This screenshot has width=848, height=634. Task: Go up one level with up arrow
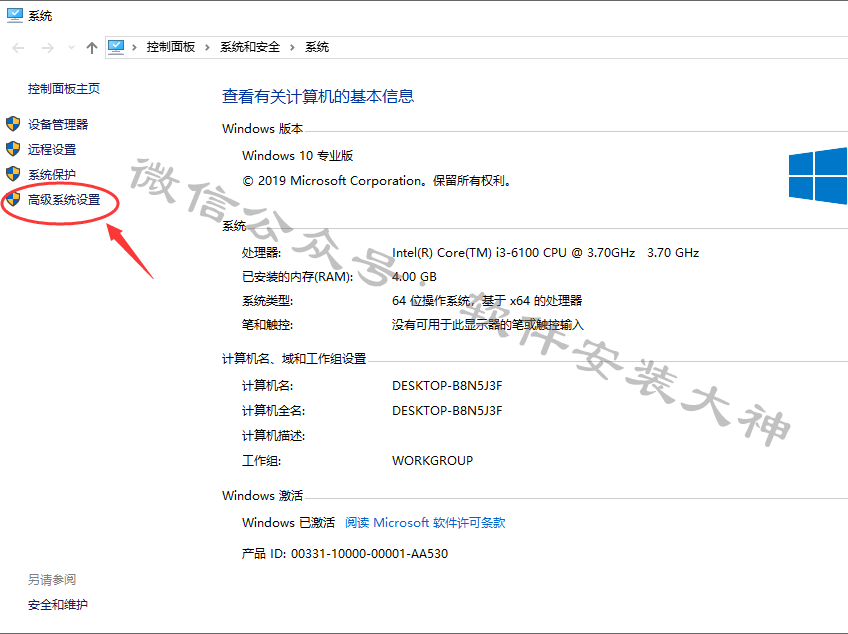click(x=91, y=48)
